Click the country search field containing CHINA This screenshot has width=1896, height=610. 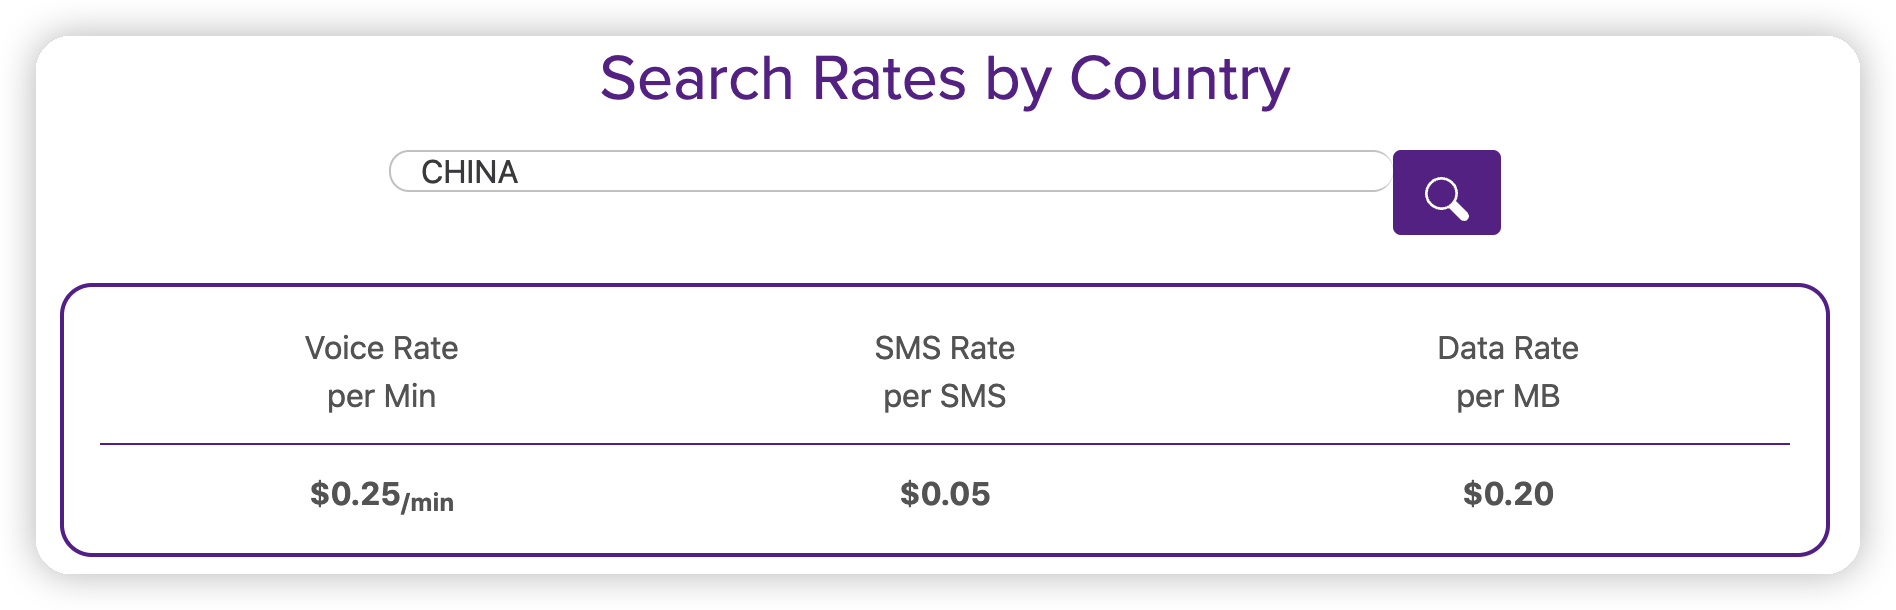pyautogui.click(x=890, y=171)
